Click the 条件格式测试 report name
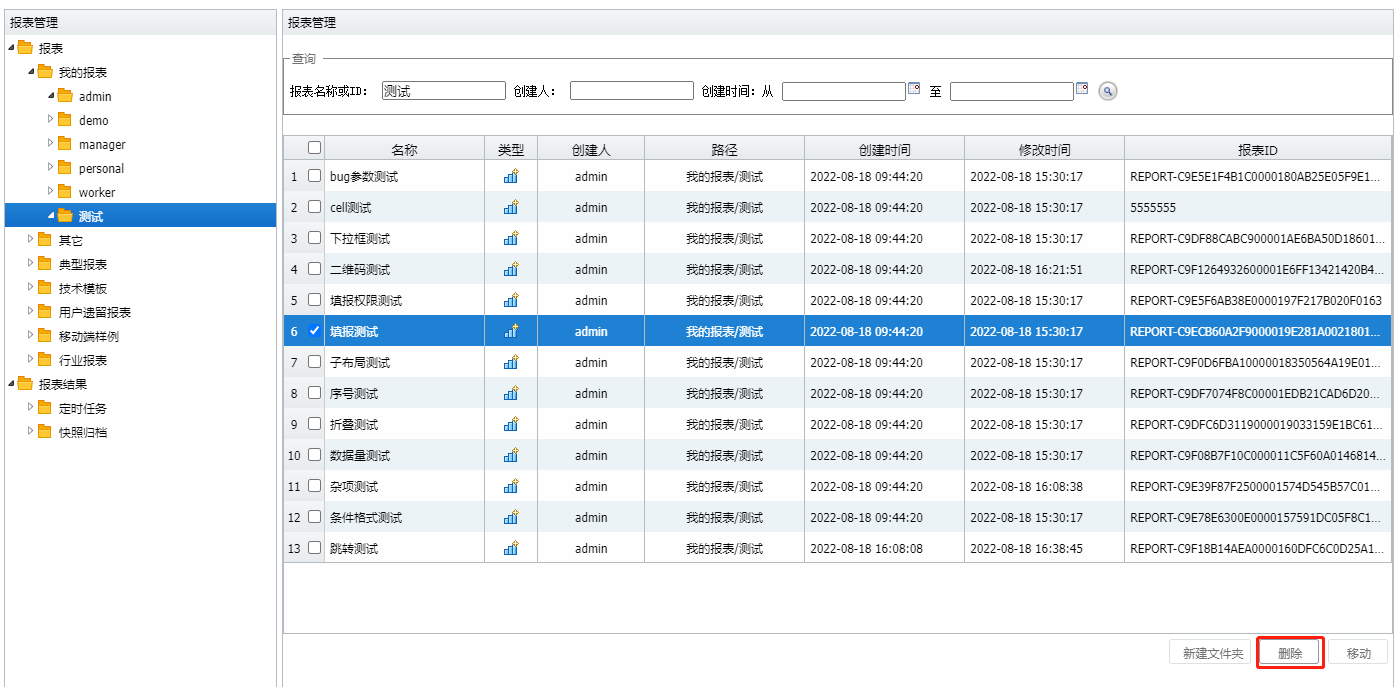The width and height of the screenshot is (1394, 687). [366, 518]
